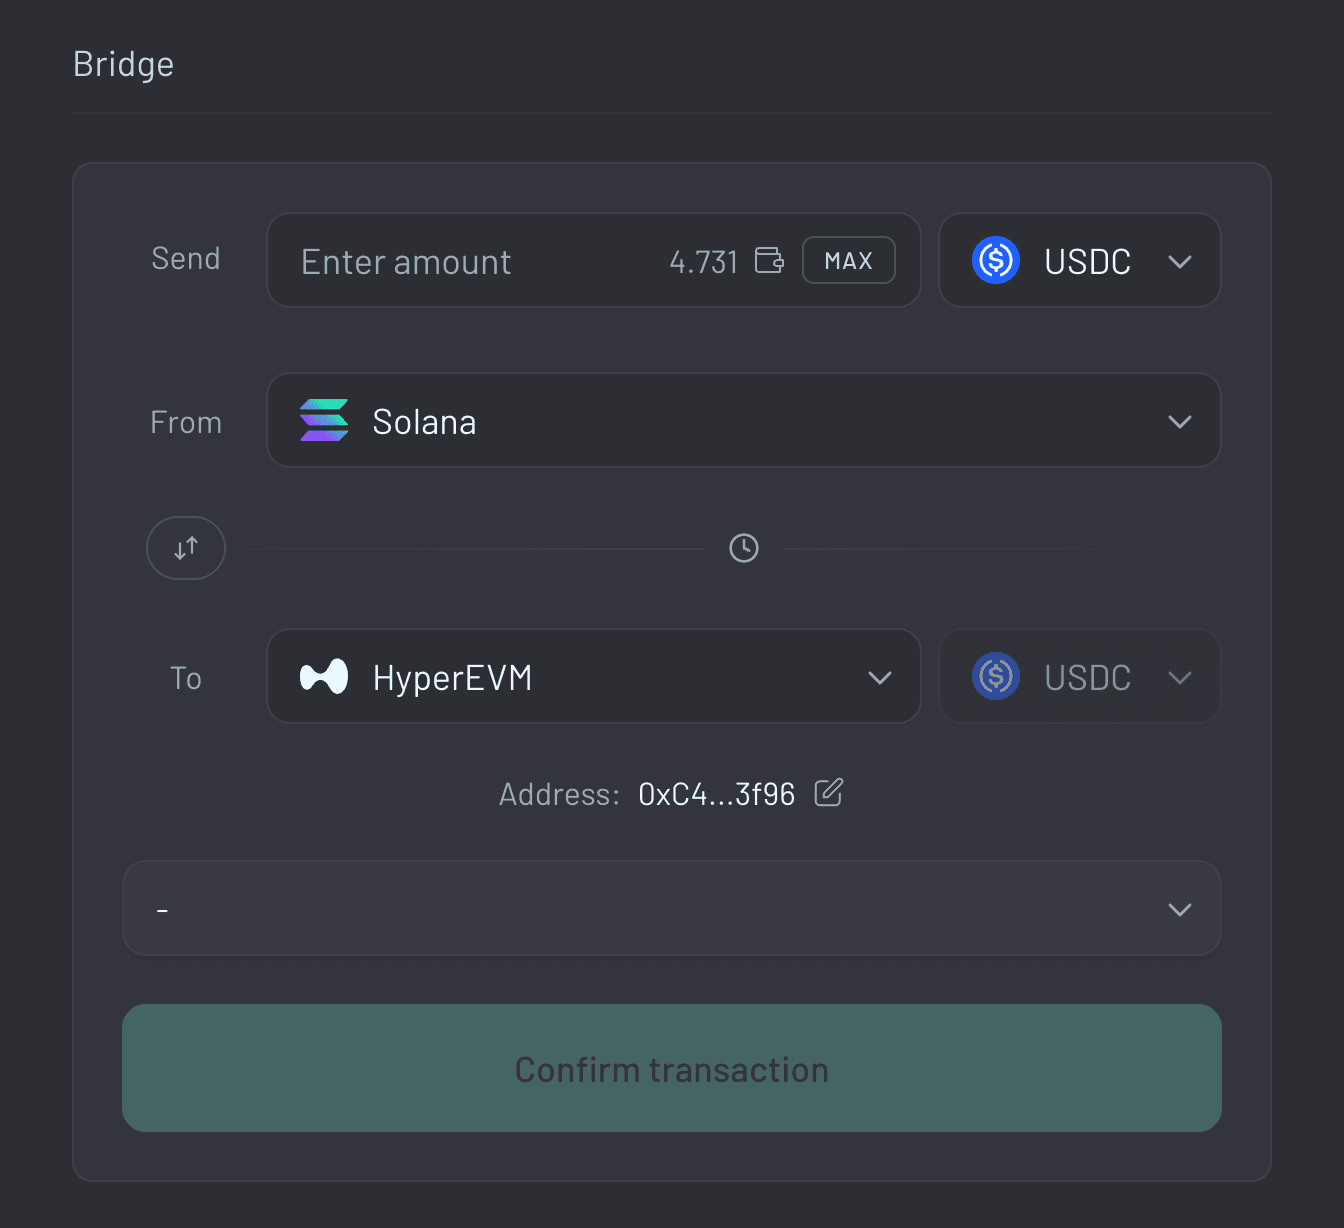1344x1228 pixels.
Task: Toggle the from/to chain swap control
Action: point(186,548)
